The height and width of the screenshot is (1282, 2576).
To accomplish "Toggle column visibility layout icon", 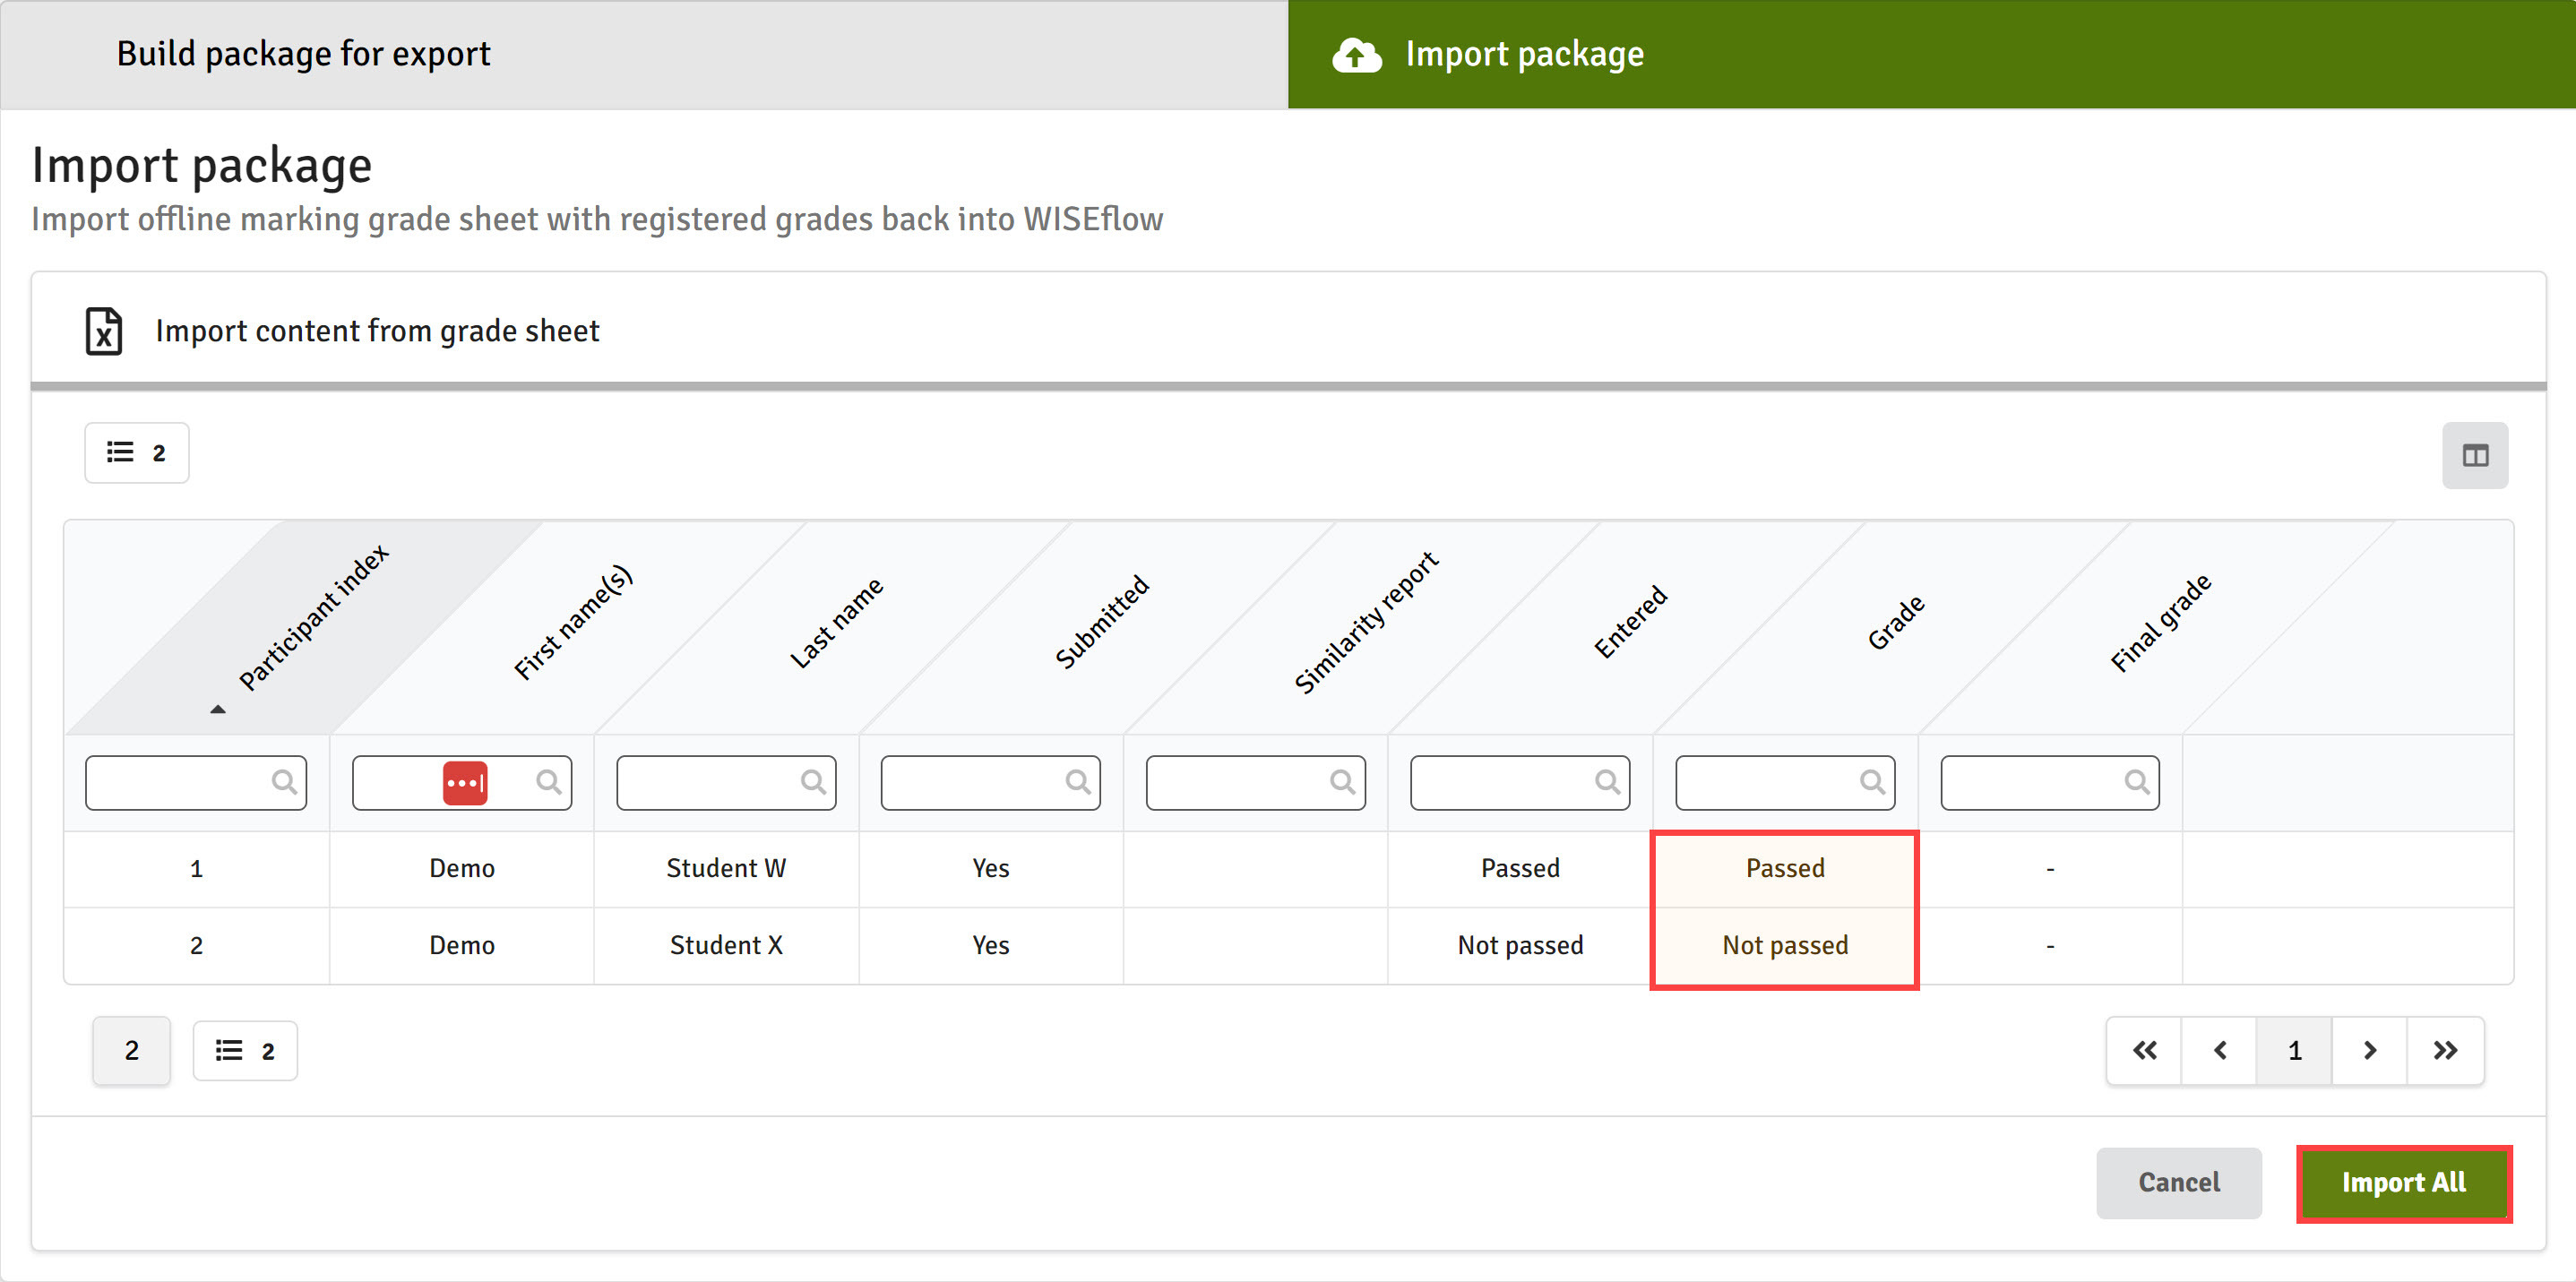I will pos(2475,456).
